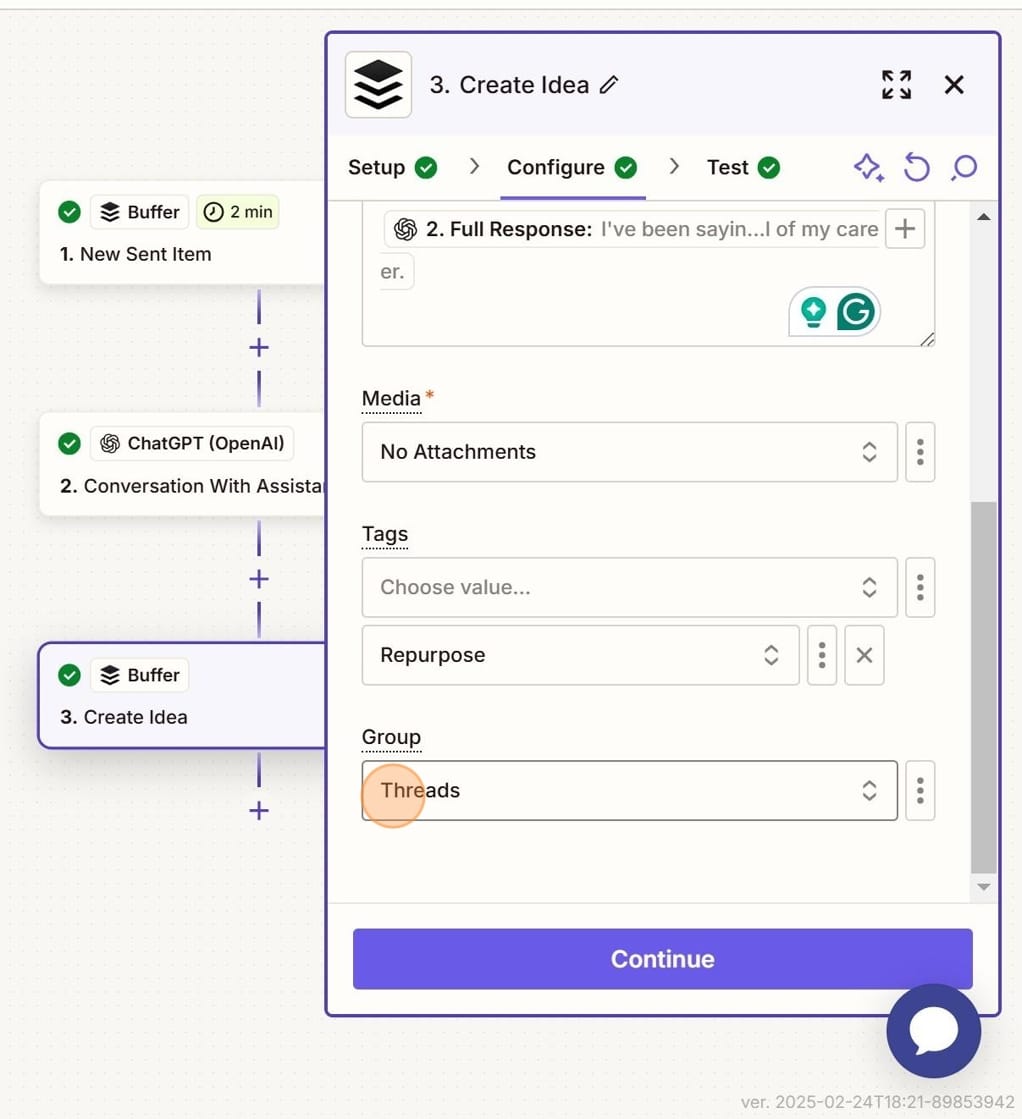The width and height of the screenshot is (1022, 1119).
Task: Open the search magnifier icon
Action: point(963,168)
